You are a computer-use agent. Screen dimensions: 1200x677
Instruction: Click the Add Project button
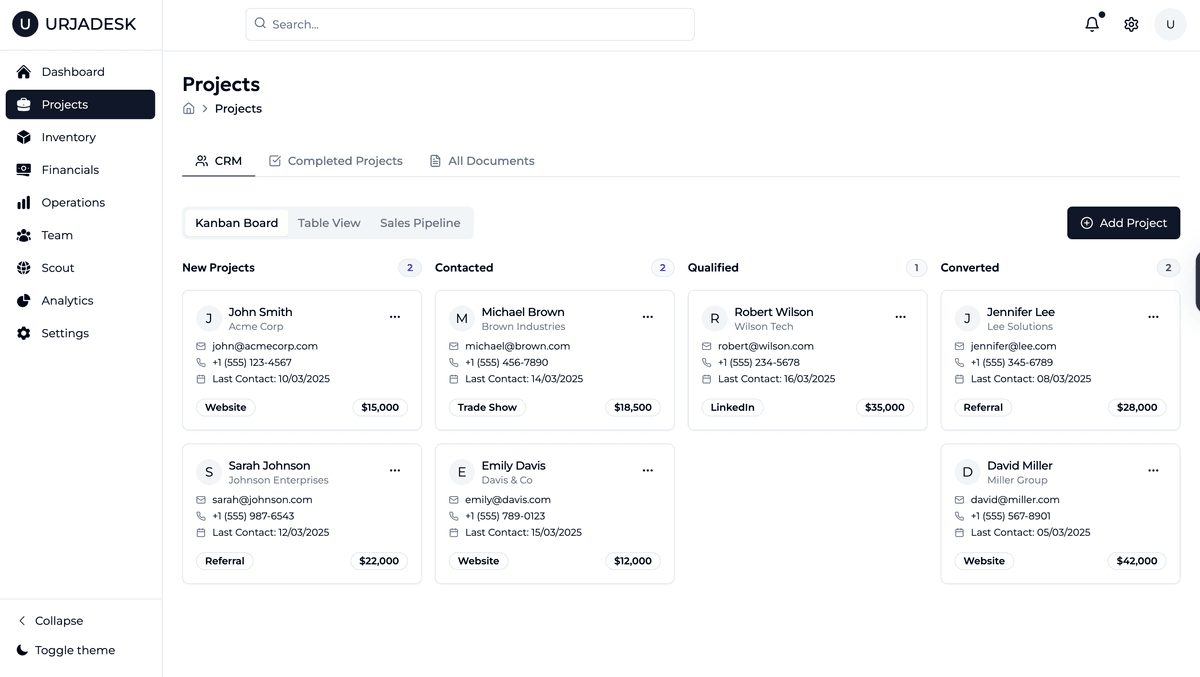pos(1123,222)
